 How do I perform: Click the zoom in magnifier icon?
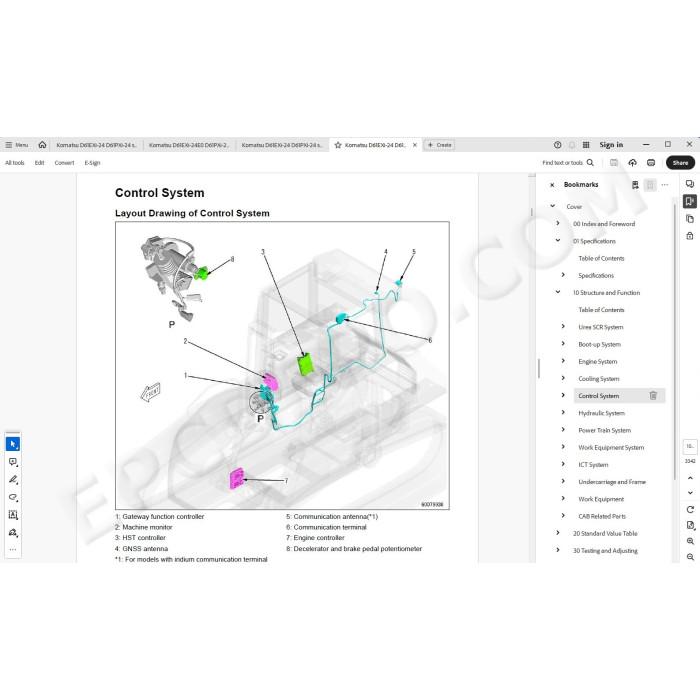pos(690,541)
